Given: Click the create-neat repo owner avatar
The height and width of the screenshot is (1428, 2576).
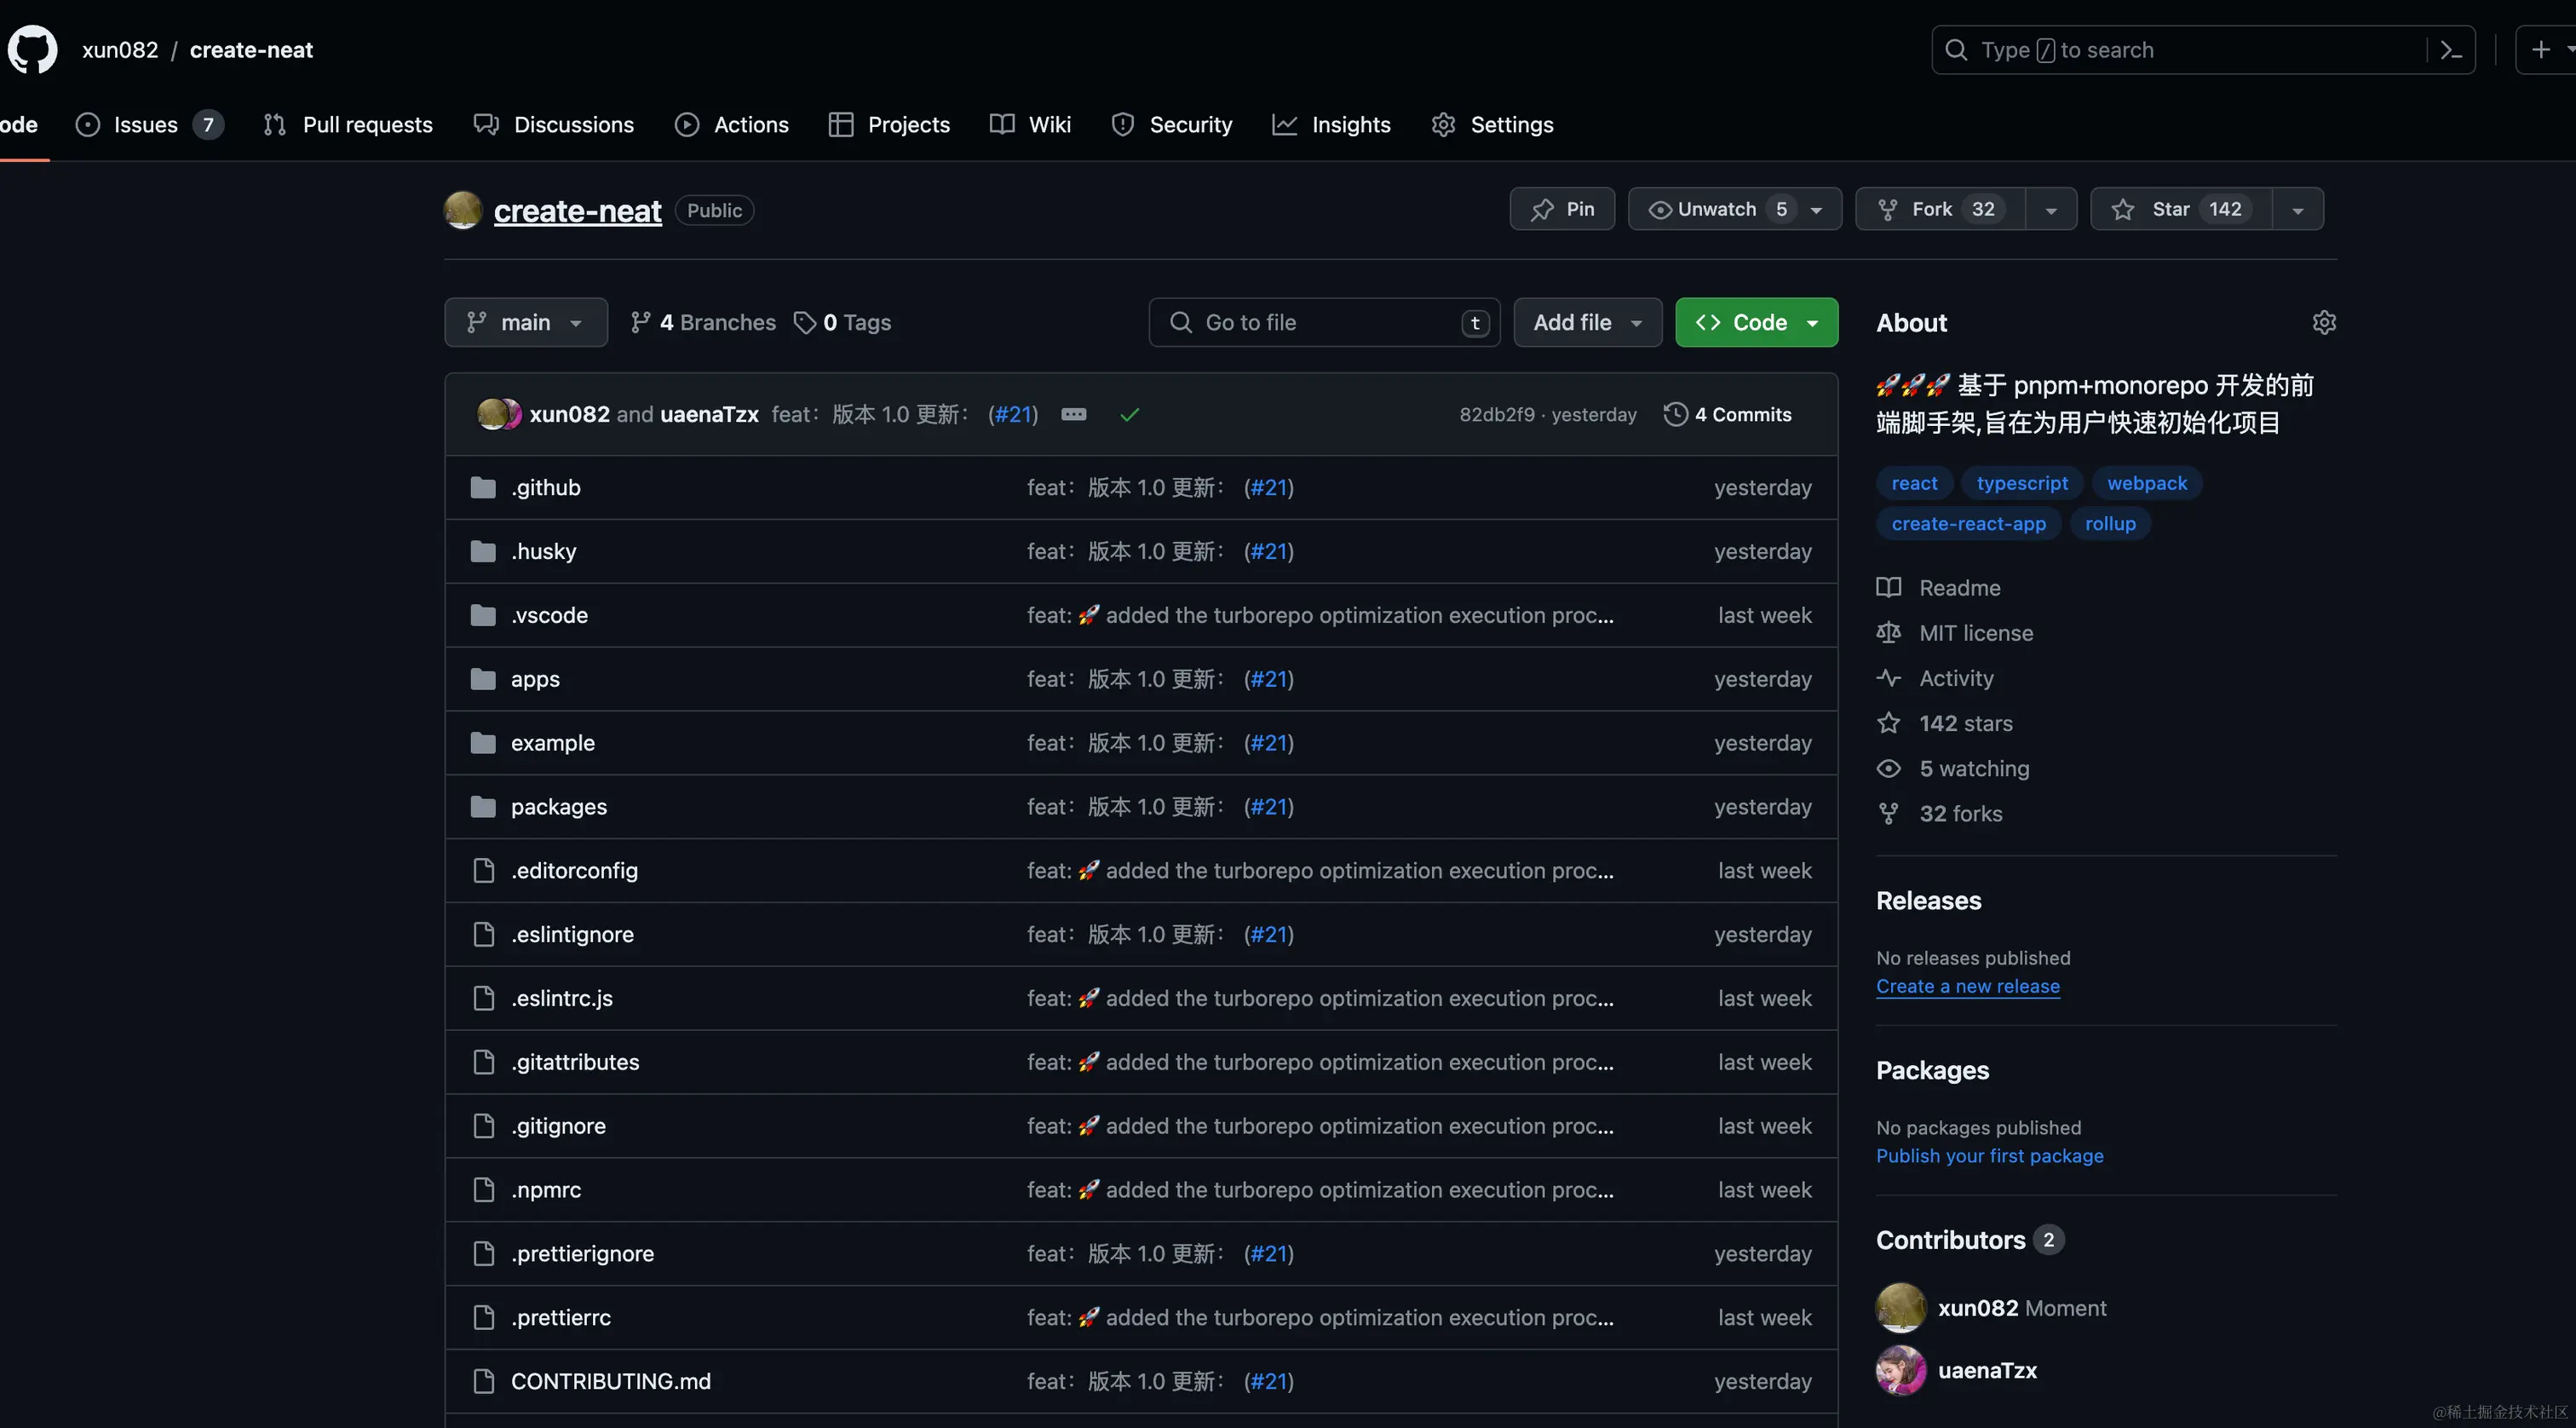Looking at the screenshot, I should point(463,210).
